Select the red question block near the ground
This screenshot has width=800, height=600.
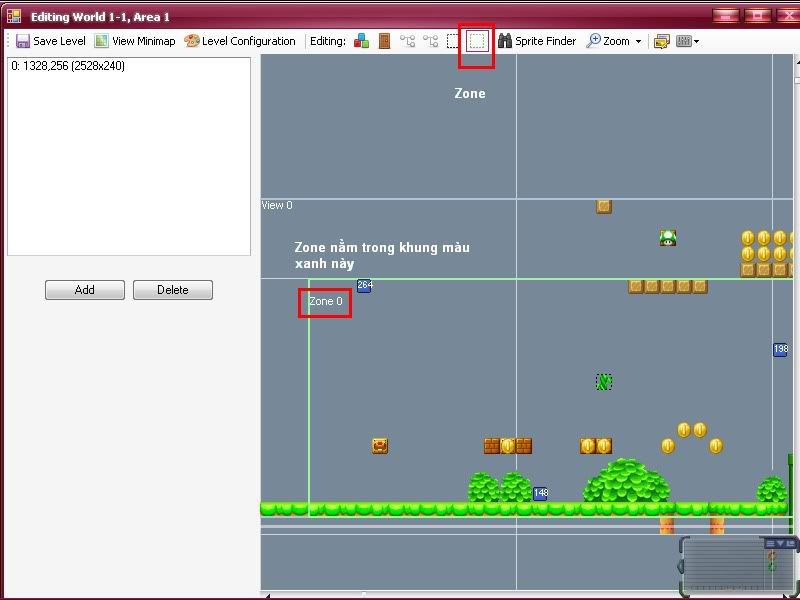(380, 446)
